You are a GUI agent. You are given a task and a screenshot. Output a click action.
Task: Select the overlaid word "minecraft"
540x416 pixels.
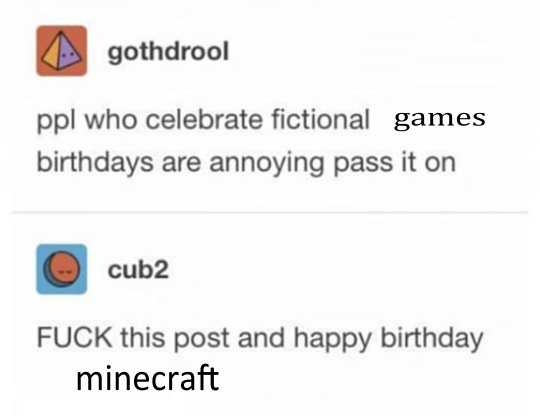[x=147, y=378]
